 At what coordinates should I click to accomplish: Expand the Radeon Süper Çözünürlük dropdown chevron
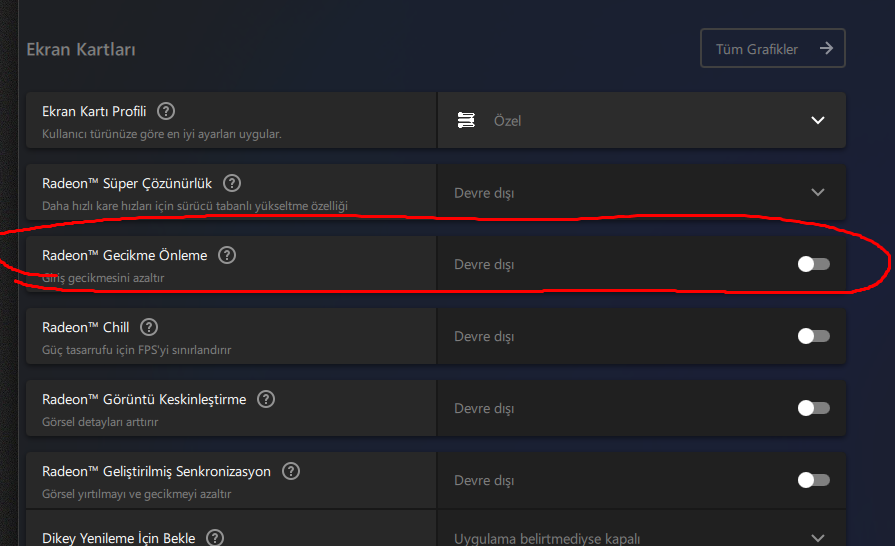tap(818, 192)
